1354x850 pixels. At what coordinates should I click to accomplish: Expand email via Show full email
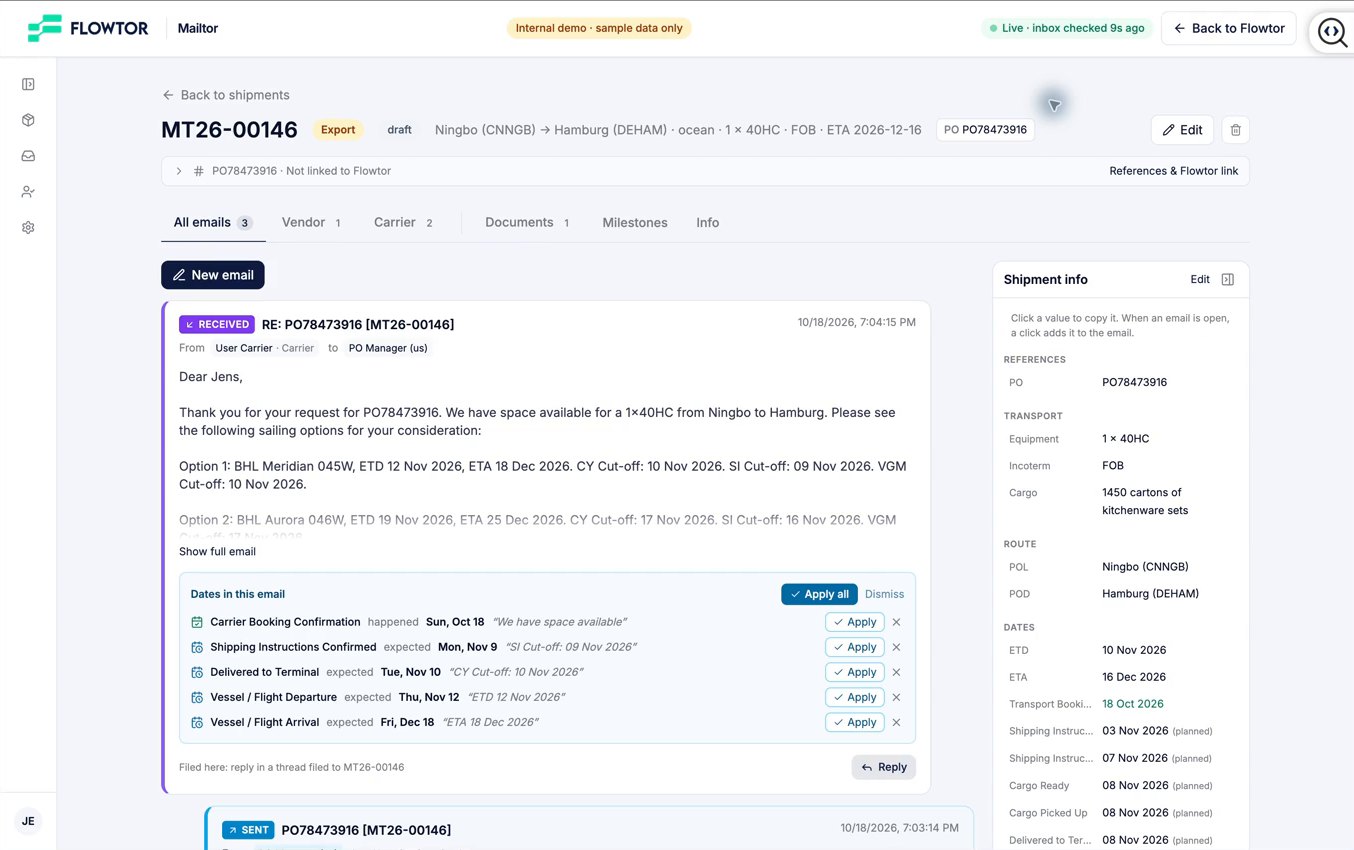click(x=217, y=552)
